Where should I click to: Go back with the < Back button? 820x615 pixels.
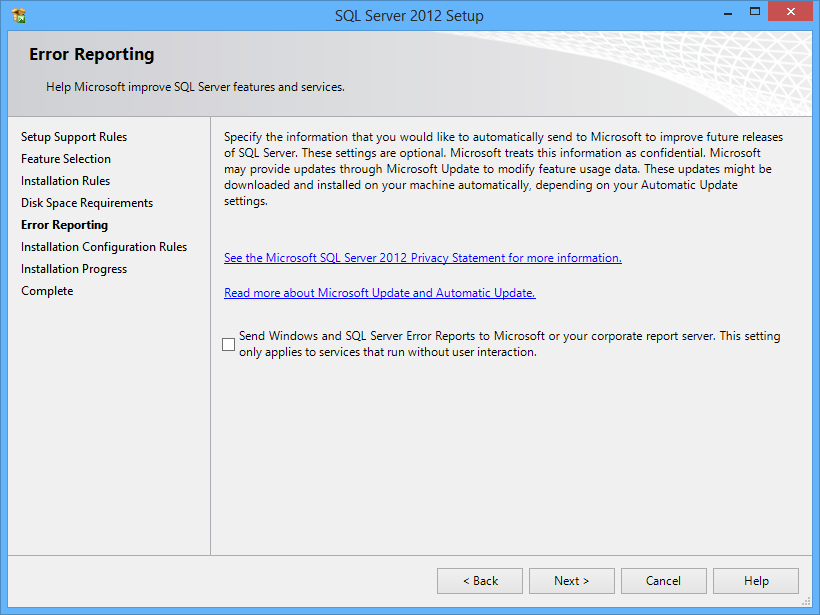tap(480, 581)
